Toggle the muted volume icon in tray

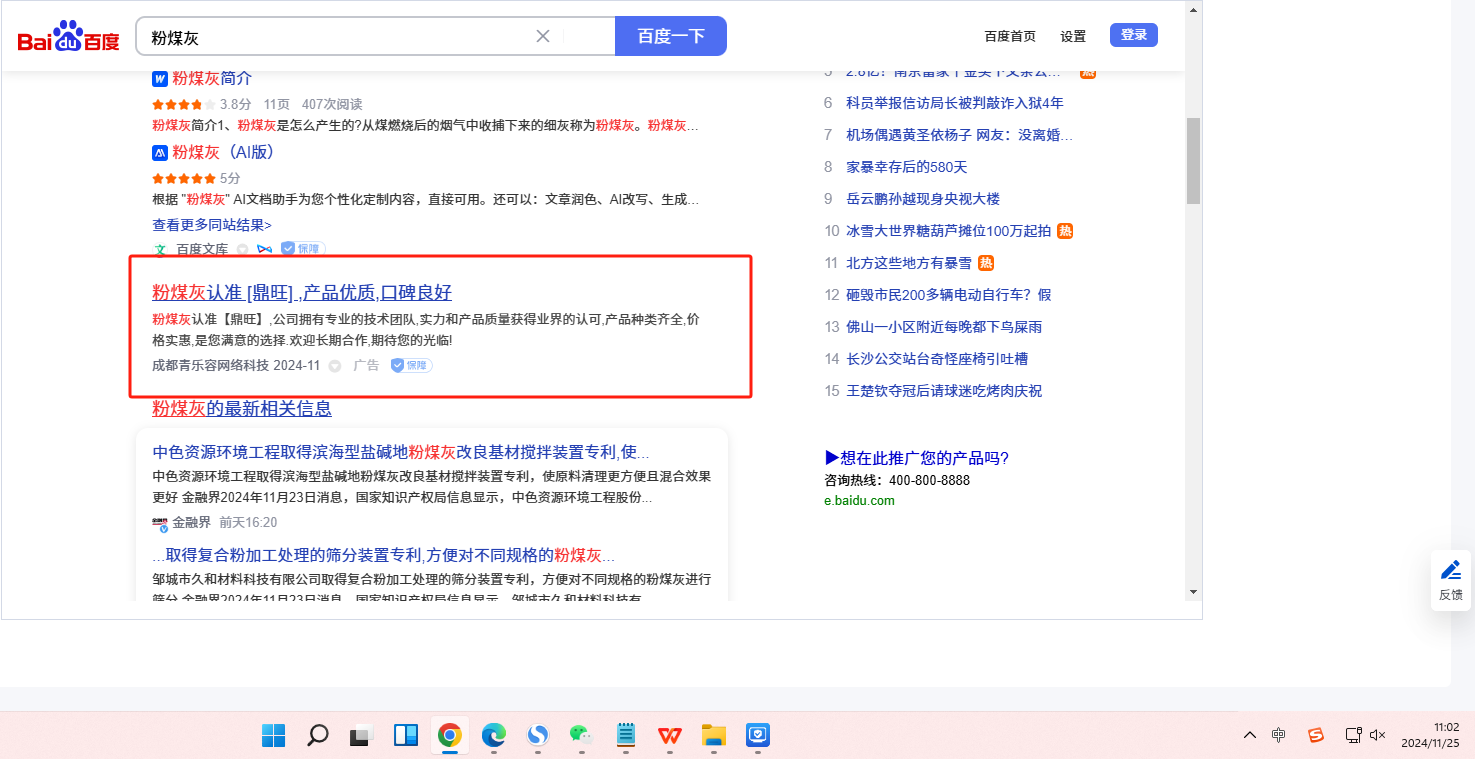tap(1377, 735)
